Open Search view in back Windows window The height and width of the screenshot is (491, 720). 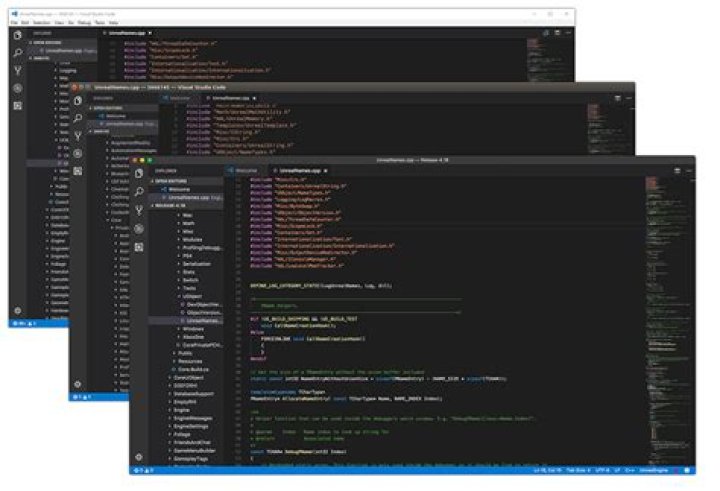pyautogui.click(x=17, y=53)
